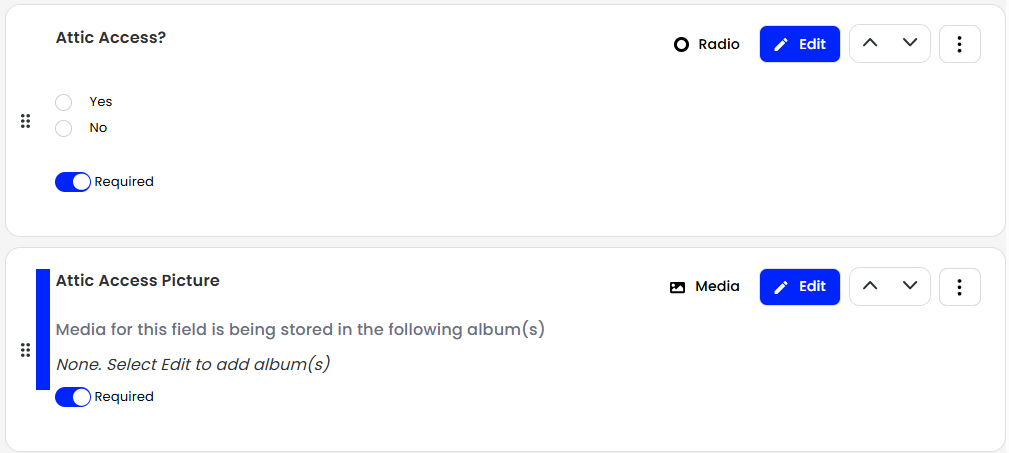Click pencil icon in Attic Access? Edit button
The height and width of the screenshot is (453, 1009).
(x=781, y=44)
